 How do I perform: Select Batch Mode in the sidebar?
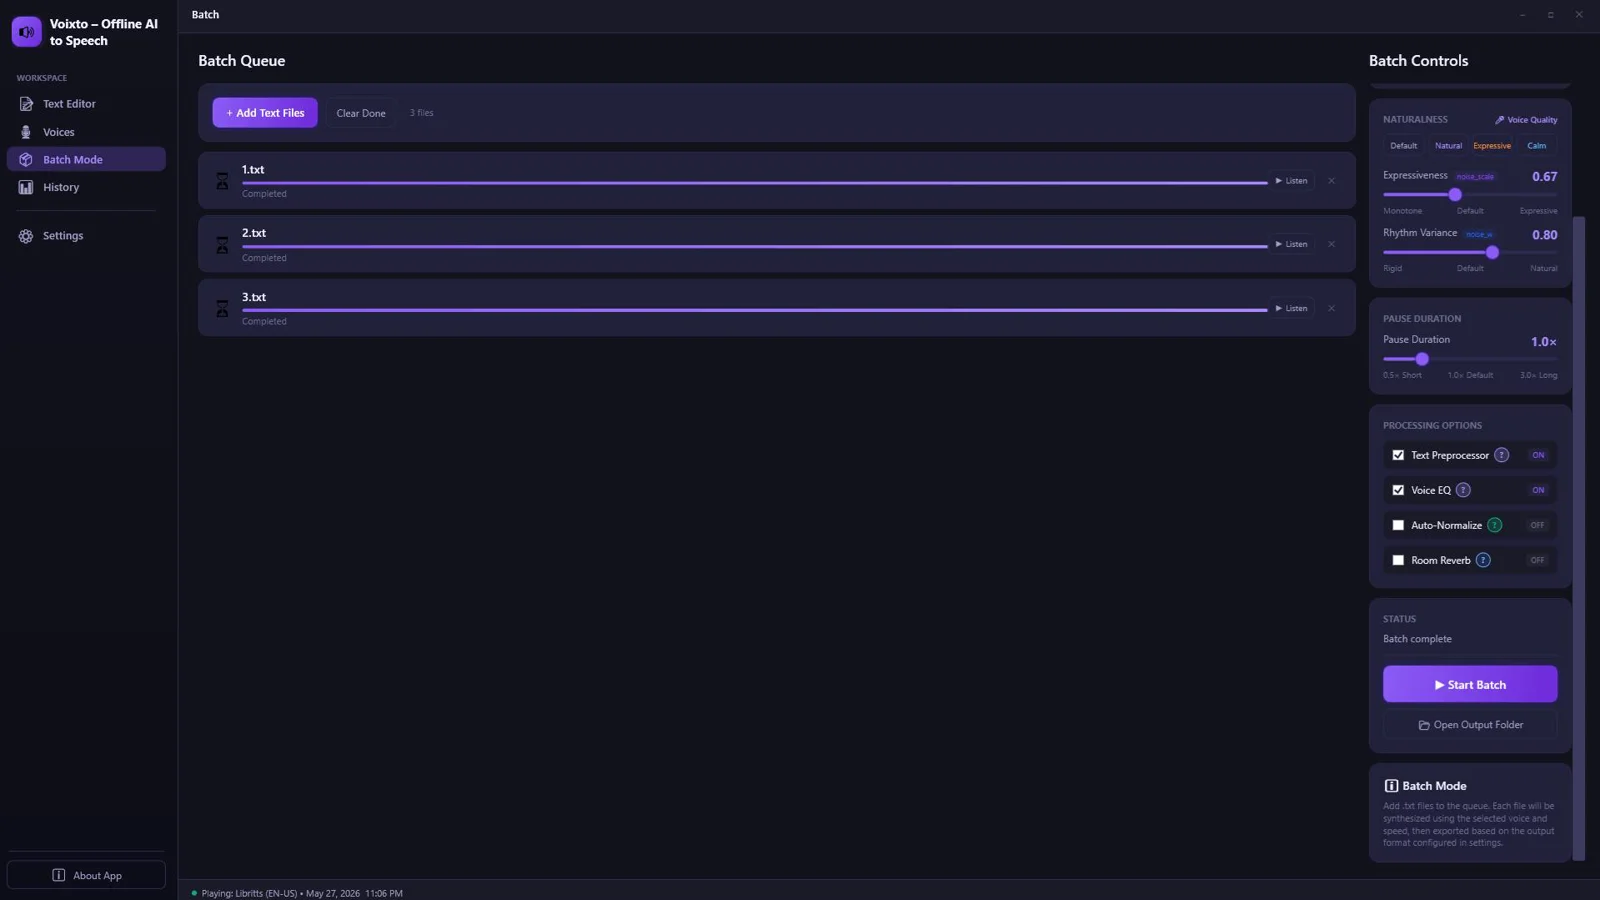tap(86, 160)
